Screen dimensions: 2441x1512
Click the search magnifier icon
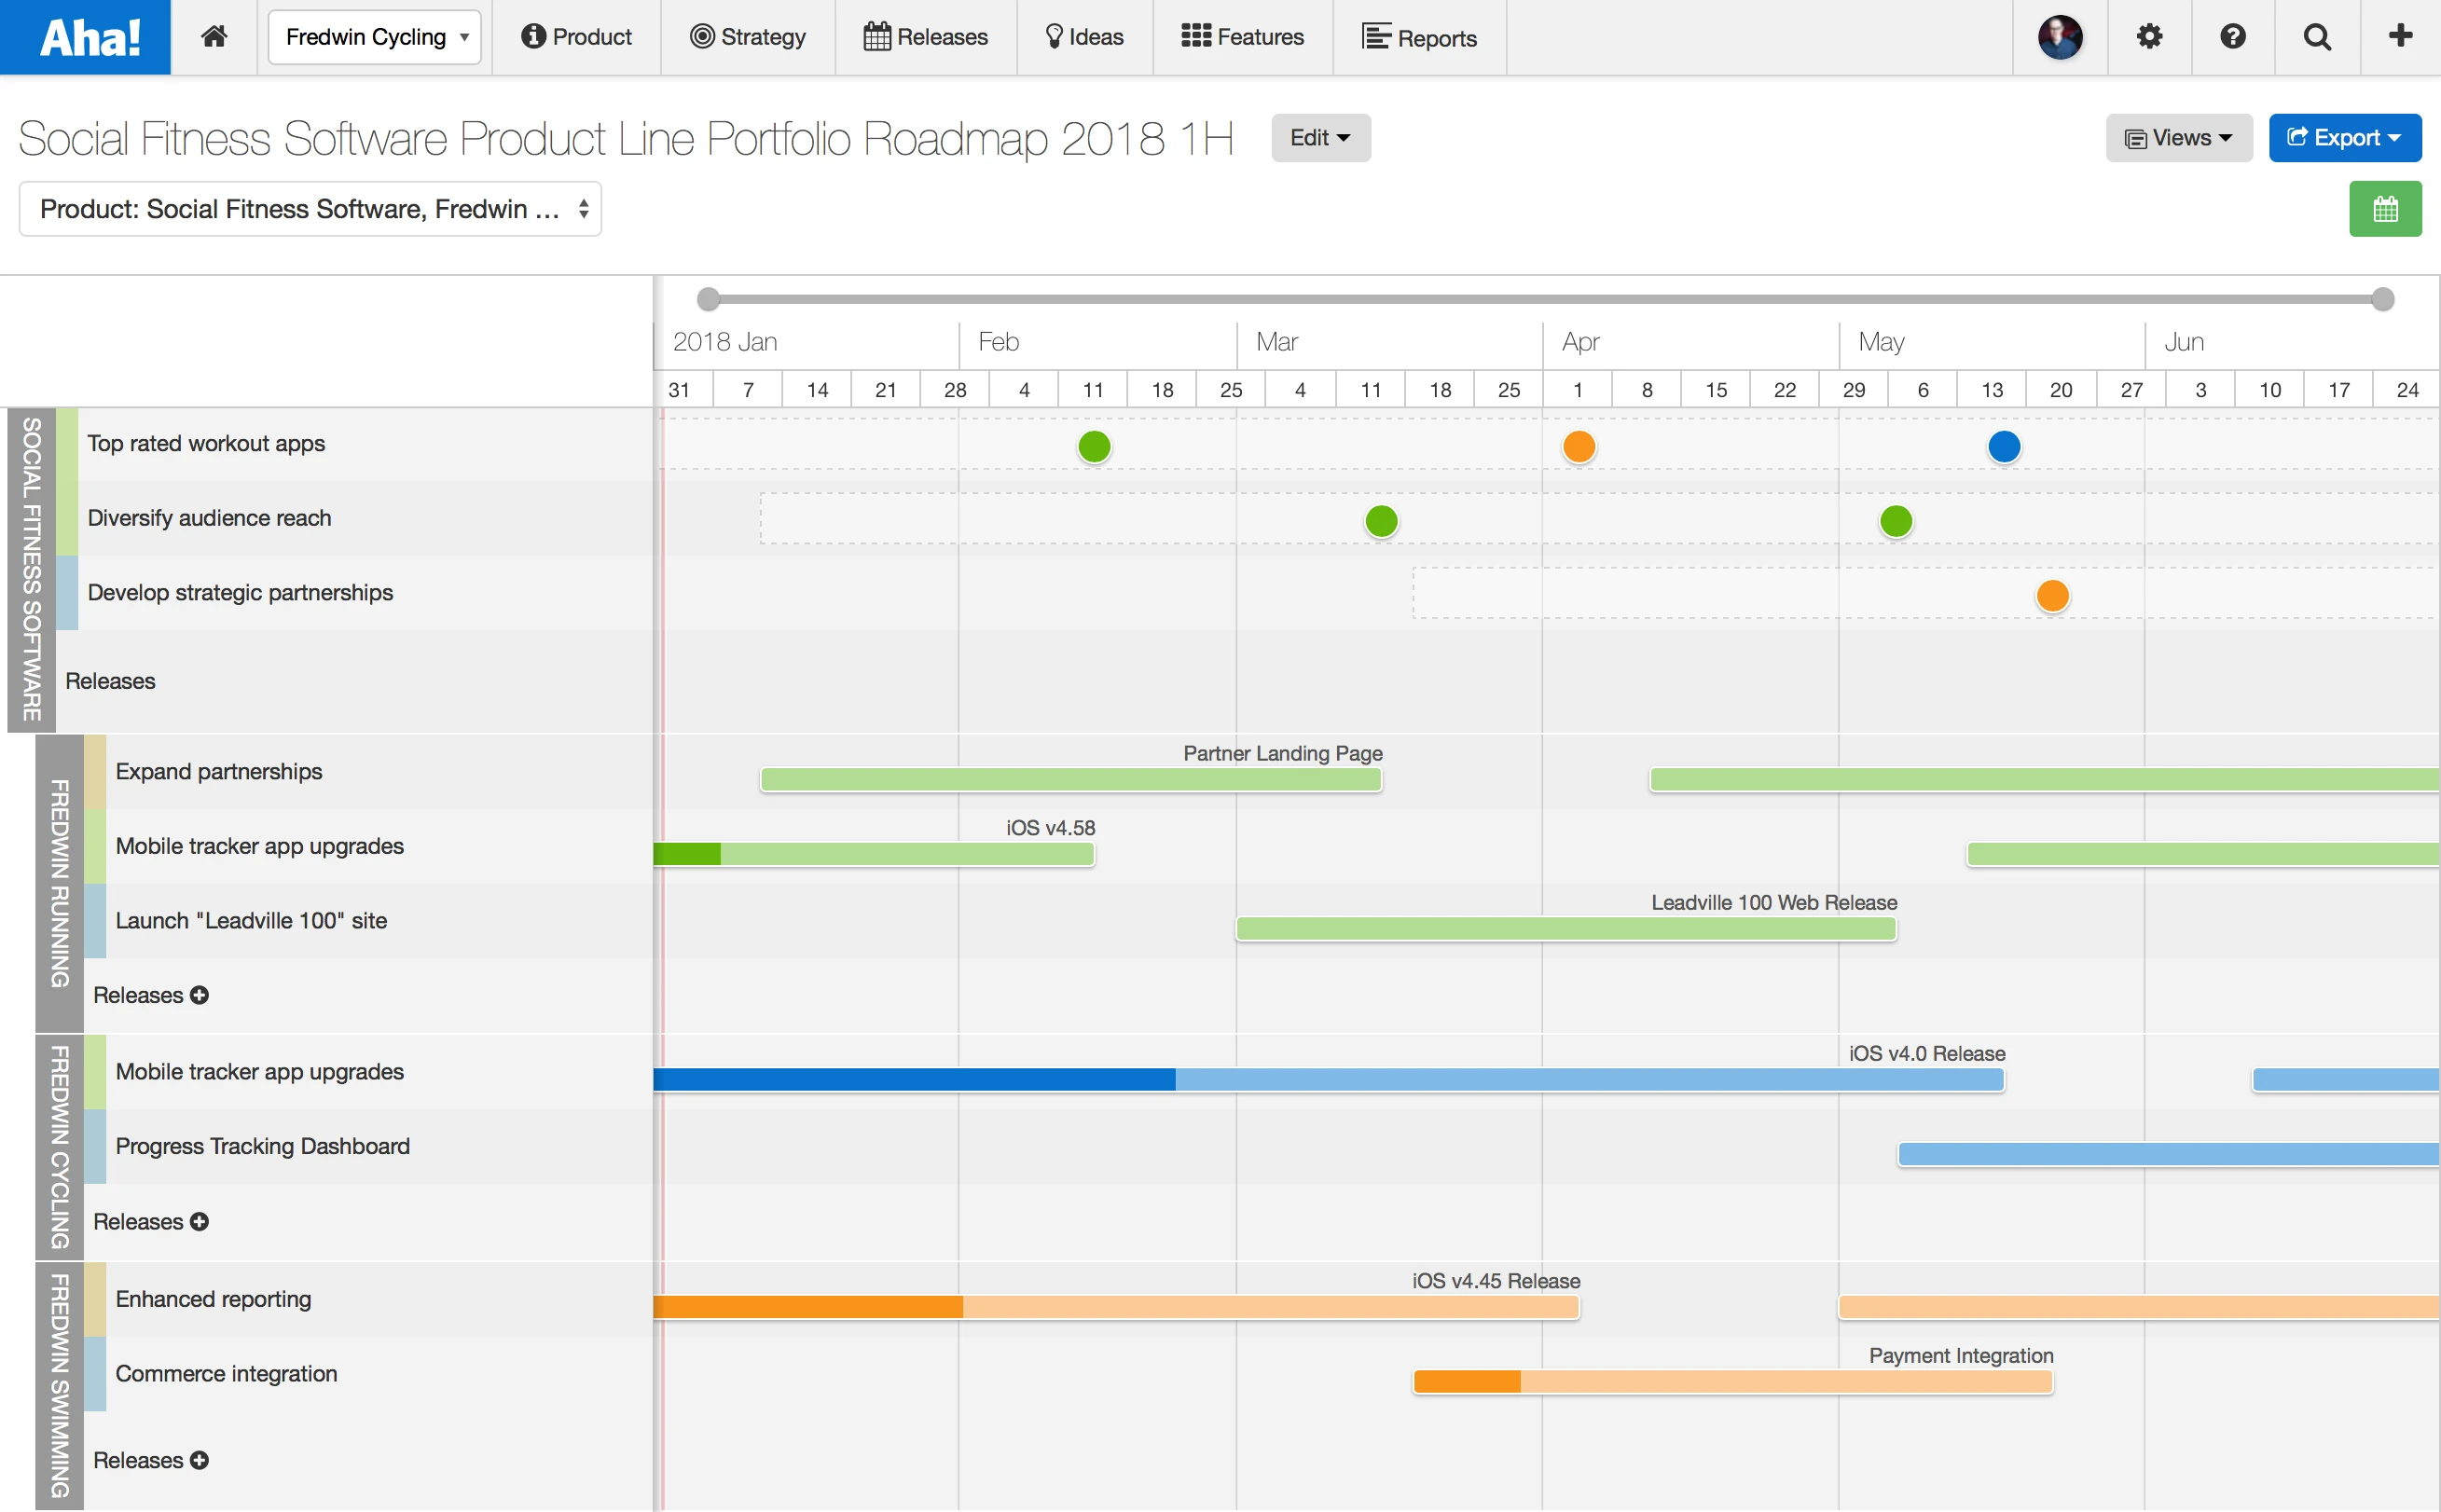coord(2317,37)
